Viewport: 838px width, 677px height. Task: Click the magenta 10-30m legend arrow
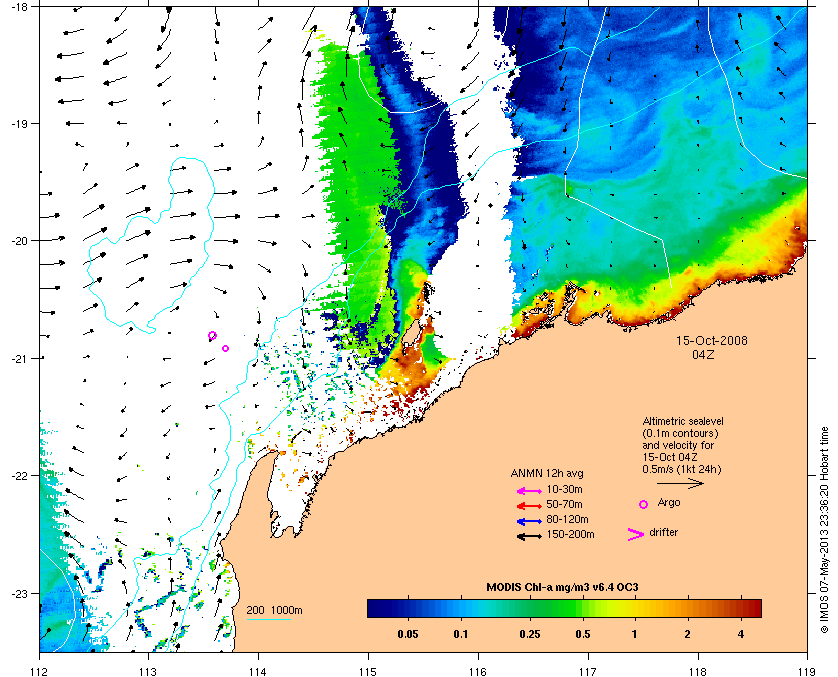(530, 491)
